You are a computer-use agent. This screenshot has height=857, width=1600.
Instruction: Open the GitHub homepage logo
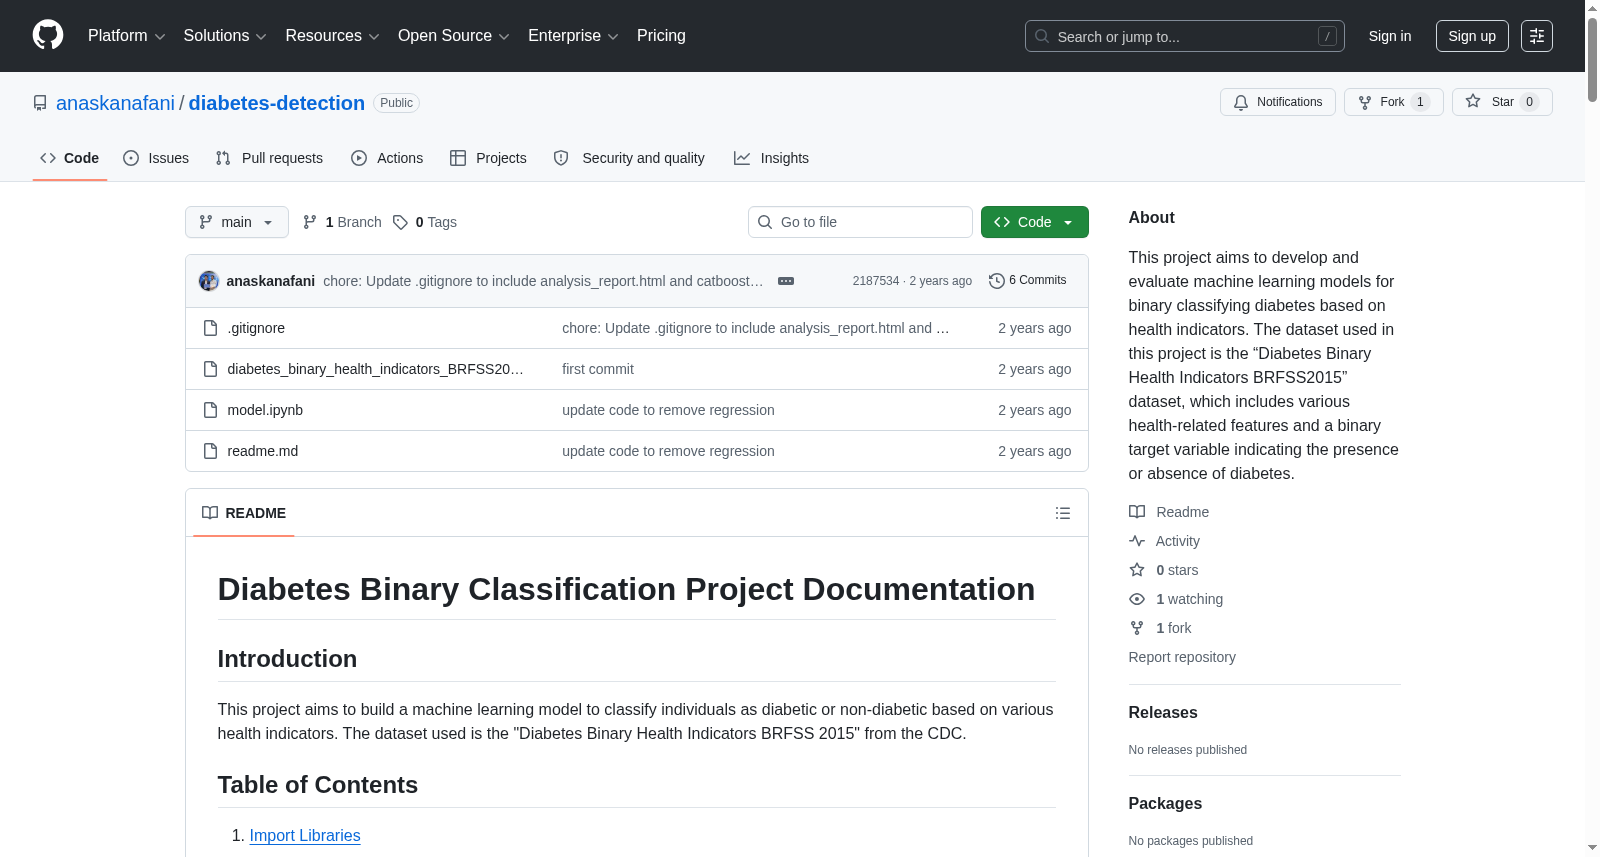point(48,35)
